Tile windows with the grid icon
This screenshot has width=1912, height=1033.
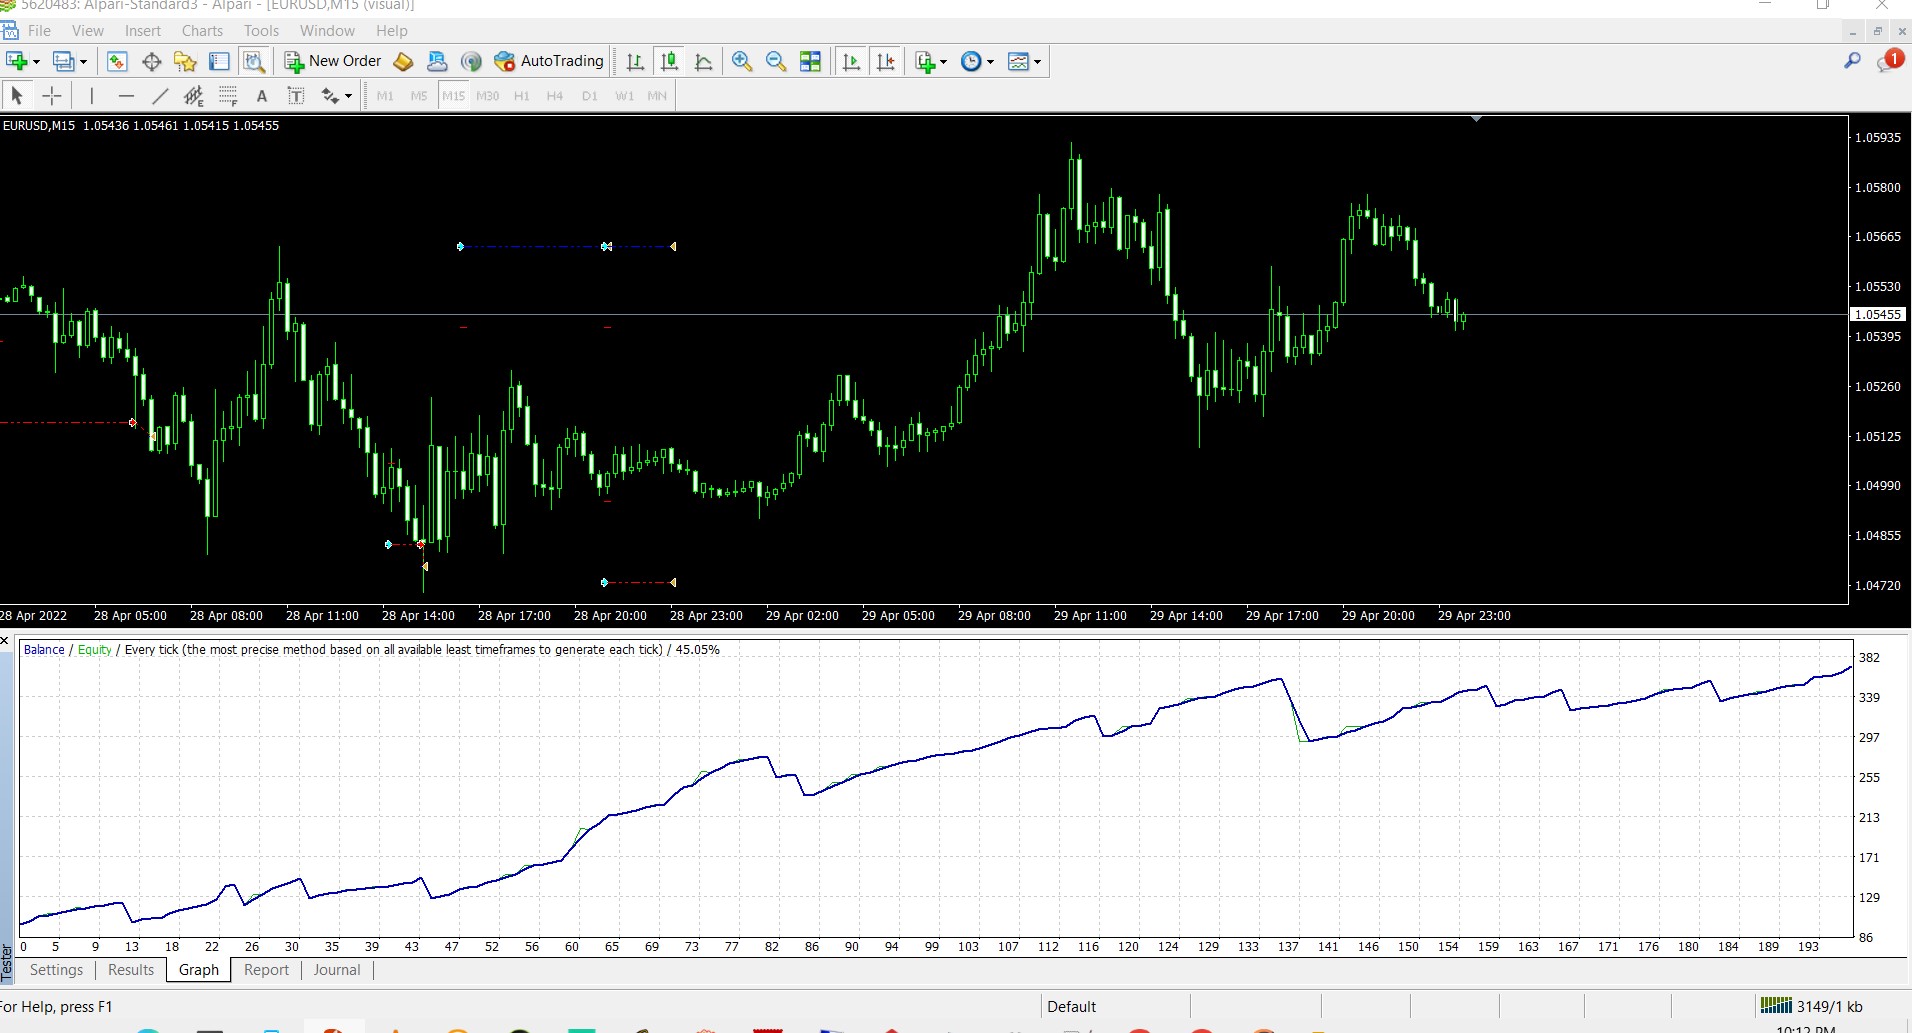[810, 62]
